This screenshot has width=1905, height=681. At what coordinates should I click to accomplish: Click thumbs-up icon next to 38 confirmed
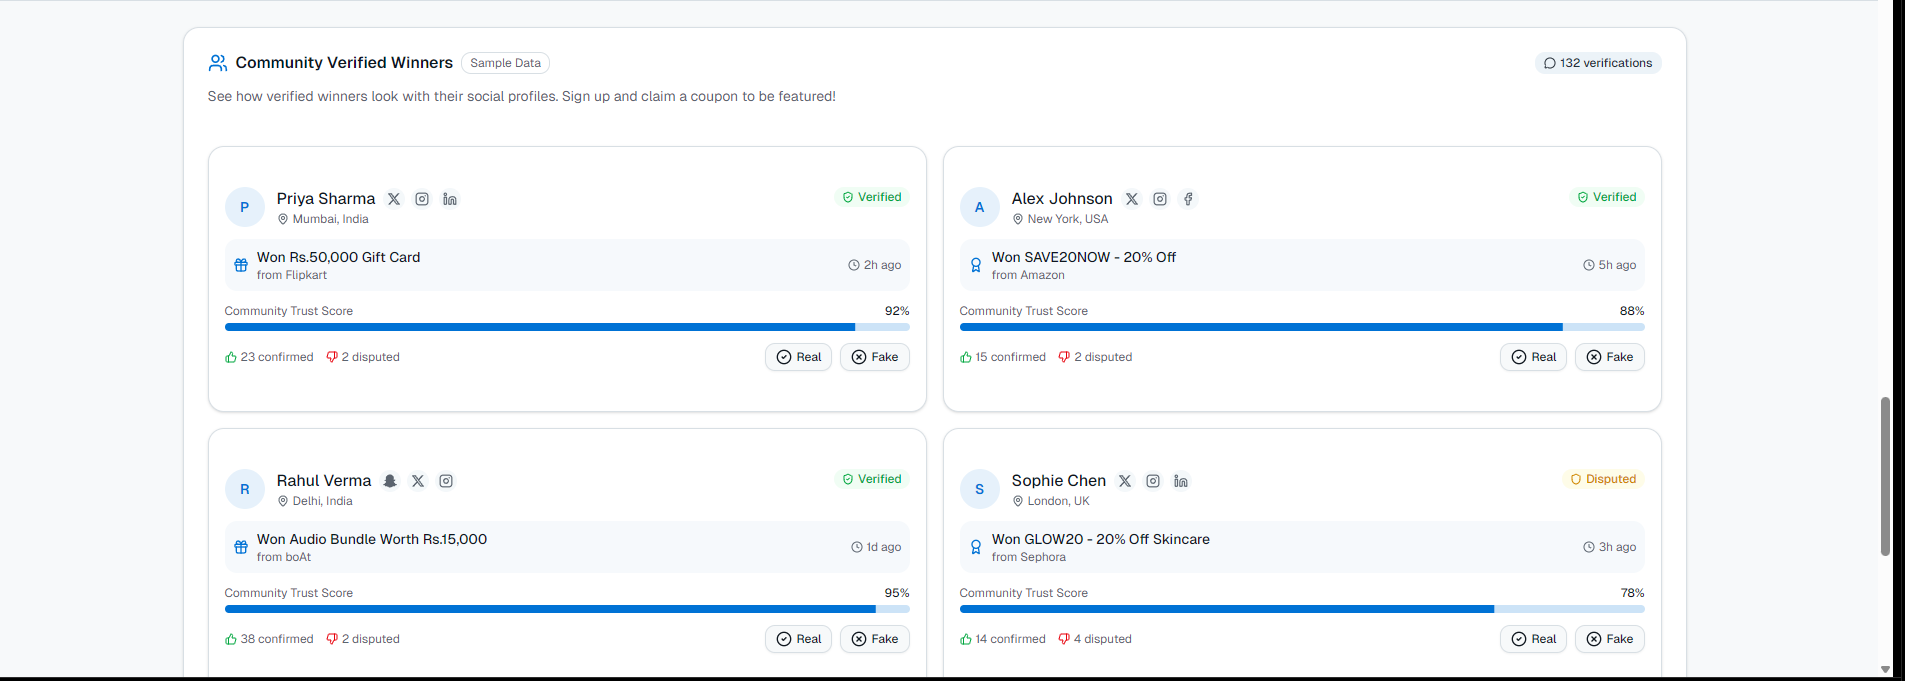(231, 639)
